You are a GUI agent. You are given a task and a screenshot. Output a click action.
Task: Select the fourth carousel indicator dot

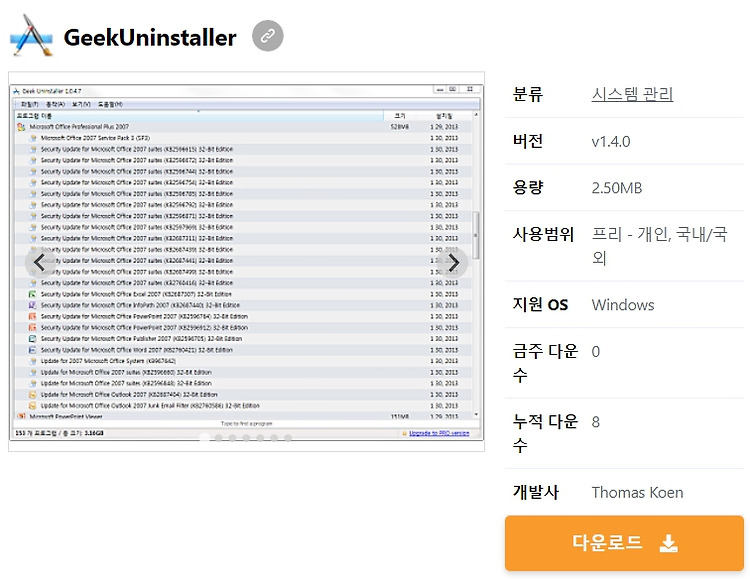(x=246, y=437)
